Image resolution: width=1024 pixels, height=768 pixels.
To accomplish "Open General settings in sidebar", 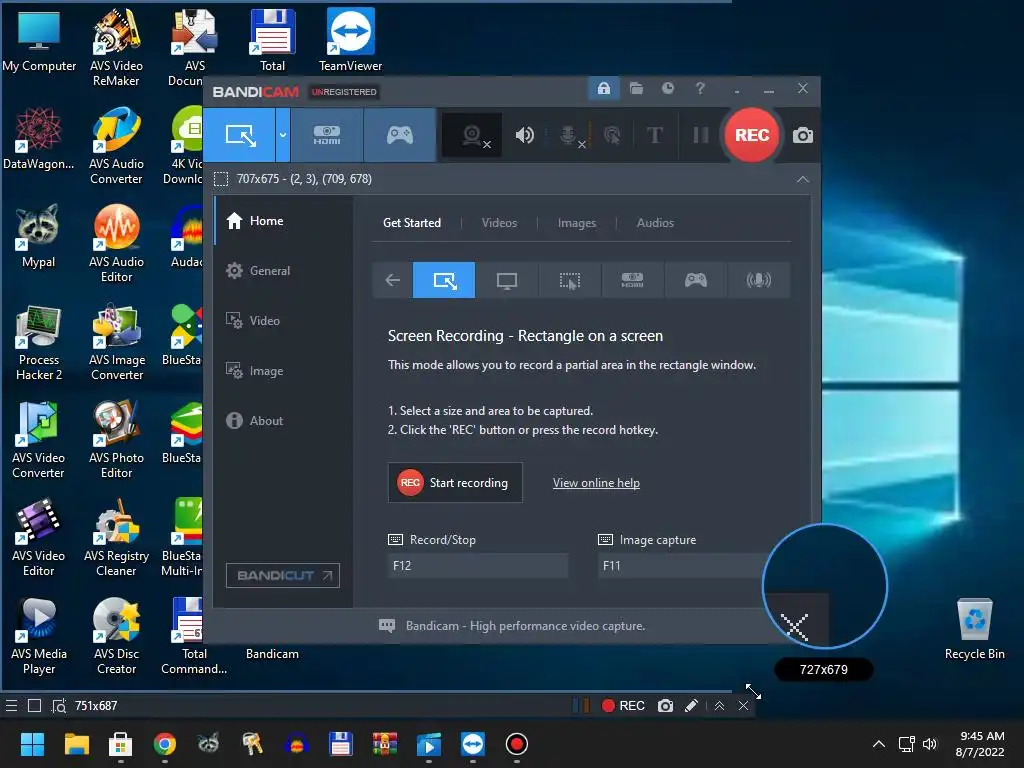I will (x=283, y=270).
